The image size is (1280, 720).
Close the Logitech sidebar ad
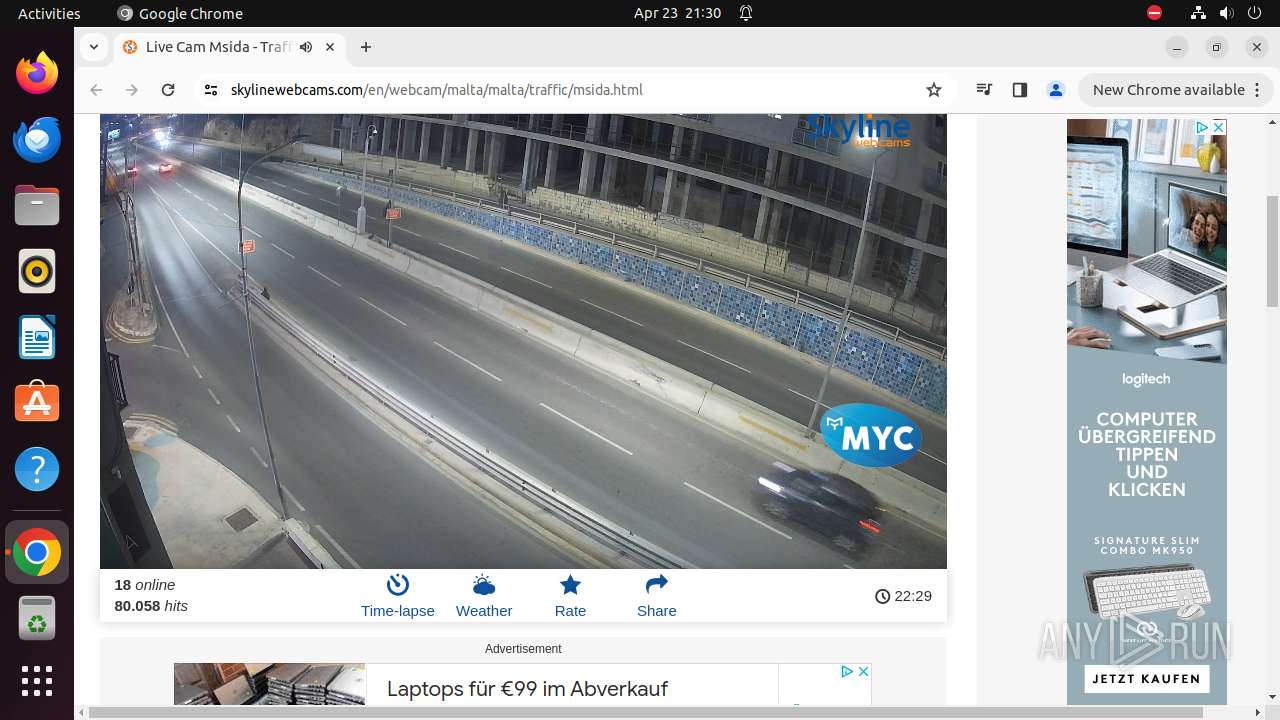pyautogui.click(x=1218, y=127)
